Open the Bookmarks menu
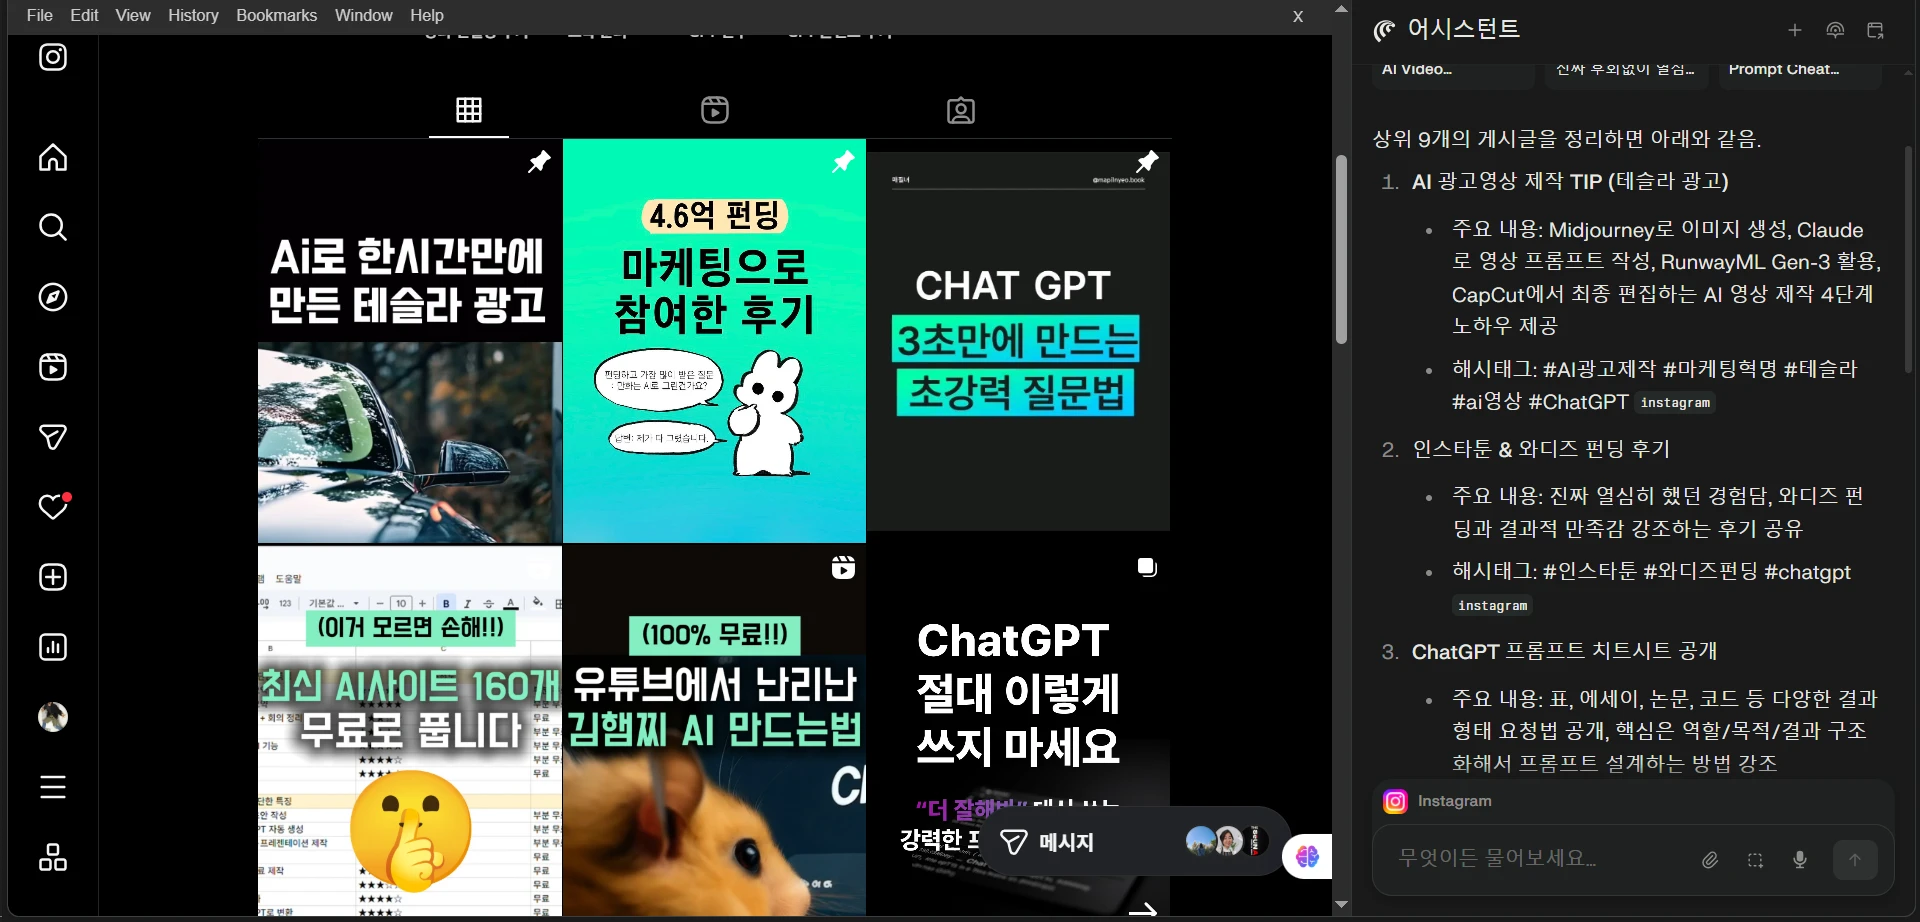Screen dimensions: 1920x922 tap(276, 16)
